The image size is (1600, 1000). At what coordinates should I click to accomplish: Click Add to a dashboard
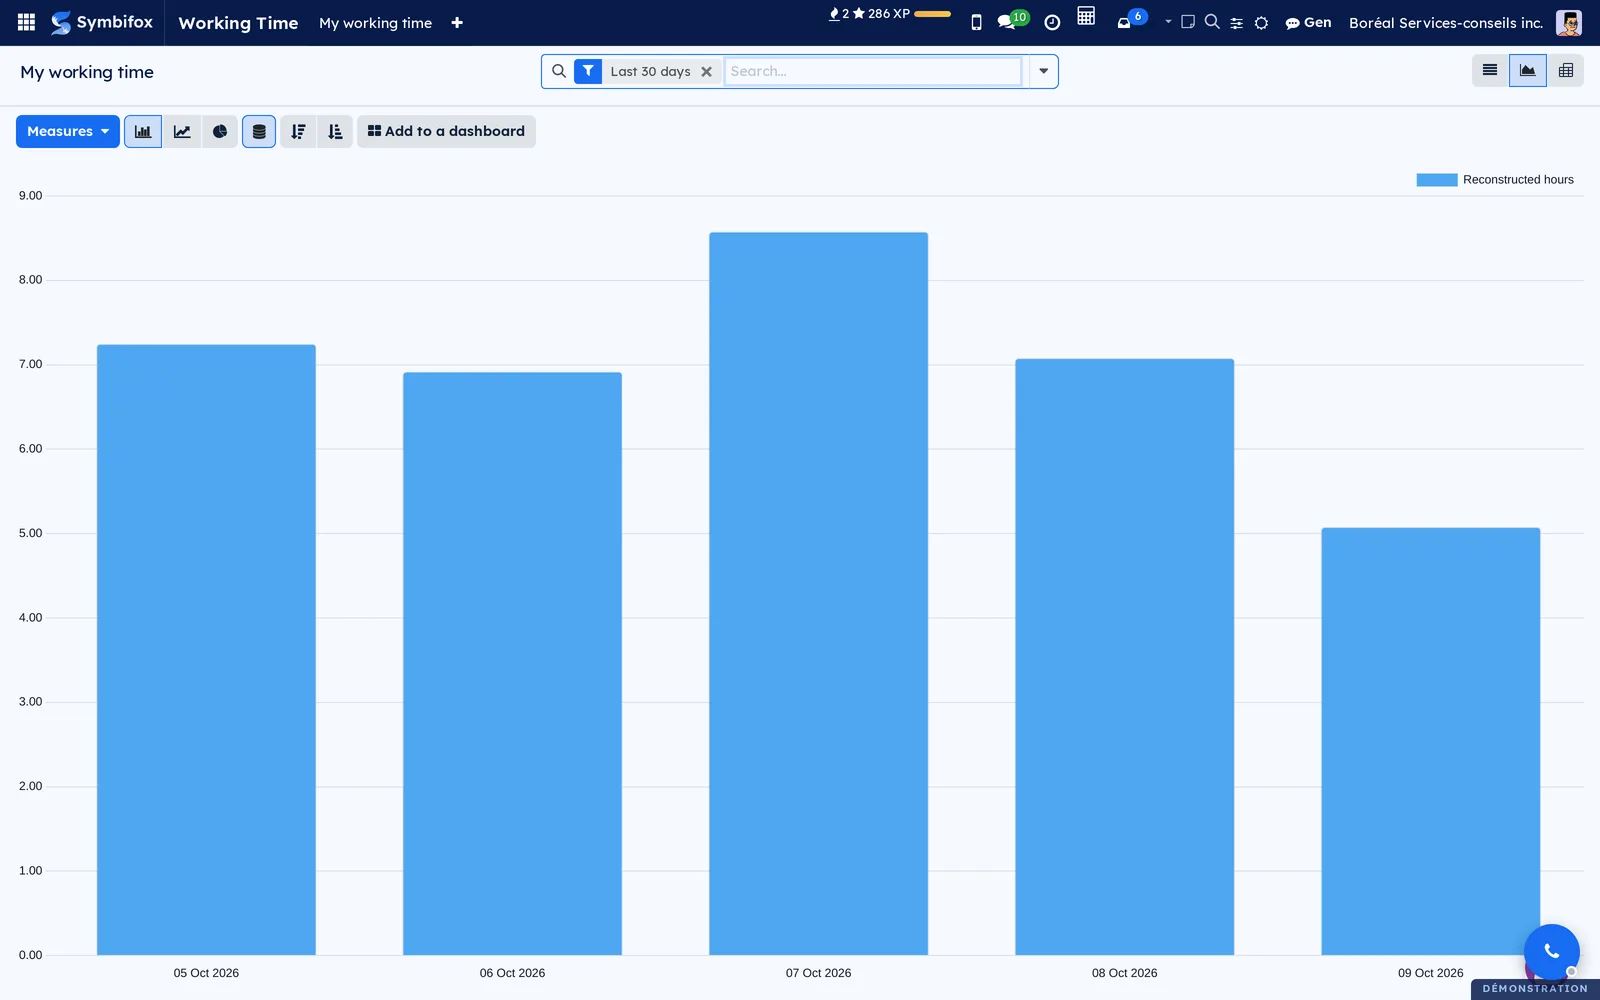pyautogui.click(x=446, y=131)
